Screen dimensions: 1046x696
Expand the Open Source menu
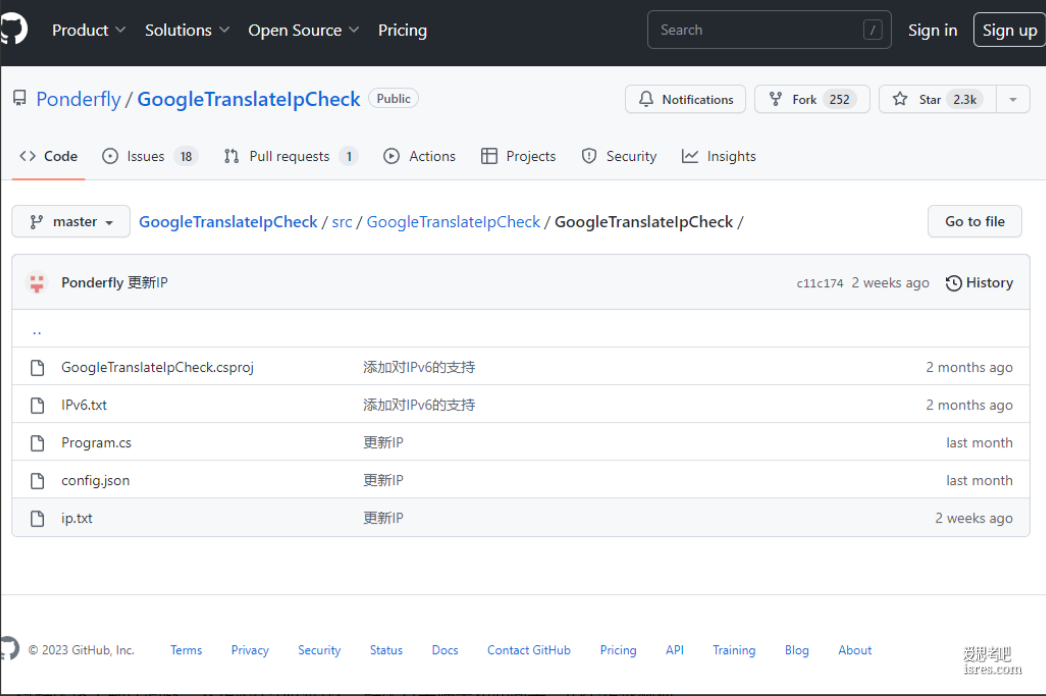[304, 30]
